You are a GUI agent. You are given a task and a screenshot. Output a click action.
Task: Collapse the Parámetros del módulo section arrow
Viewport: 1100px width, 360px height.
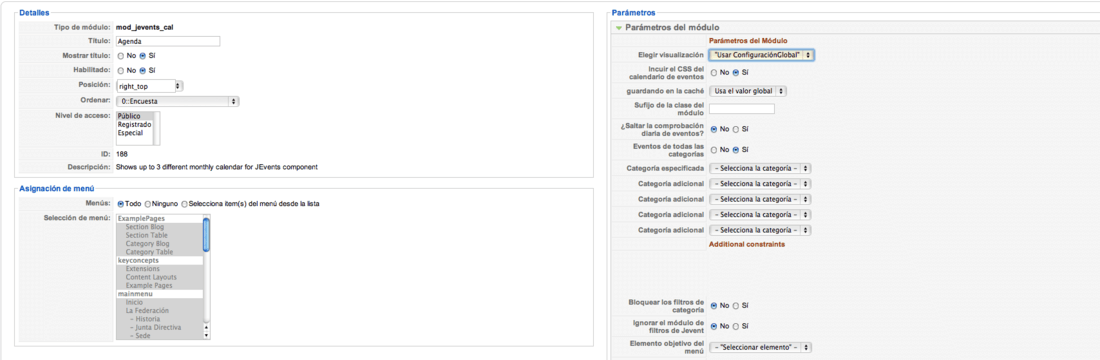pyautogui.click(x=619, y=28)
